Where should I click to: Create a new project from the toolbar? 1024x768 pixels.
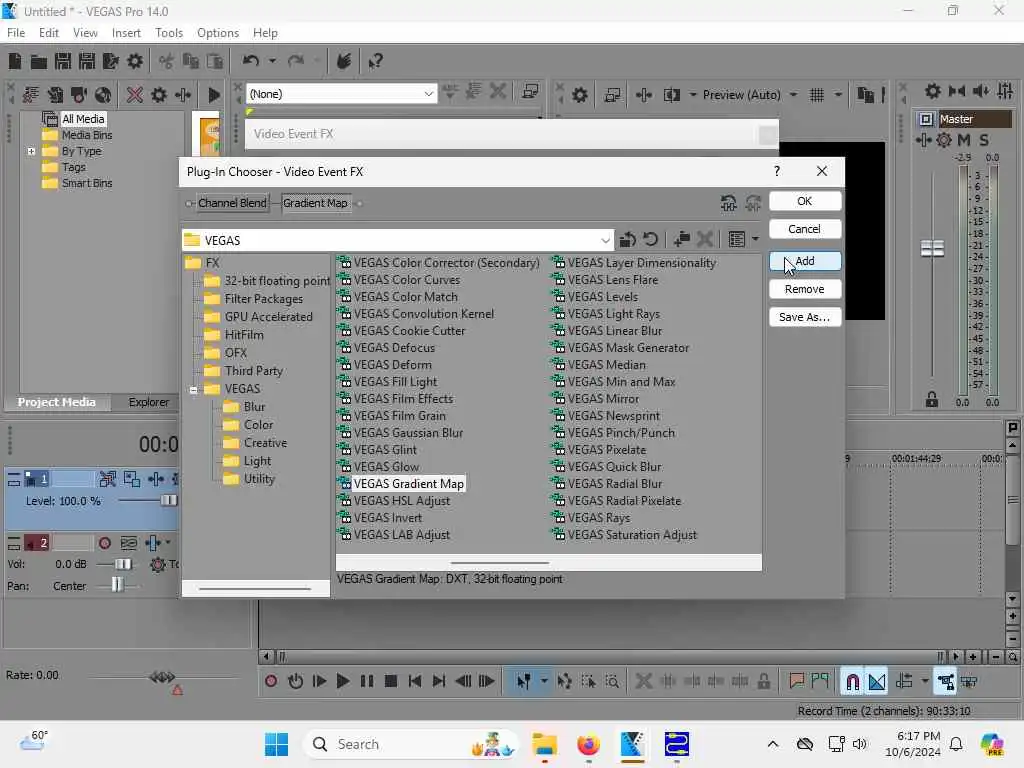(x=14, y=61)
